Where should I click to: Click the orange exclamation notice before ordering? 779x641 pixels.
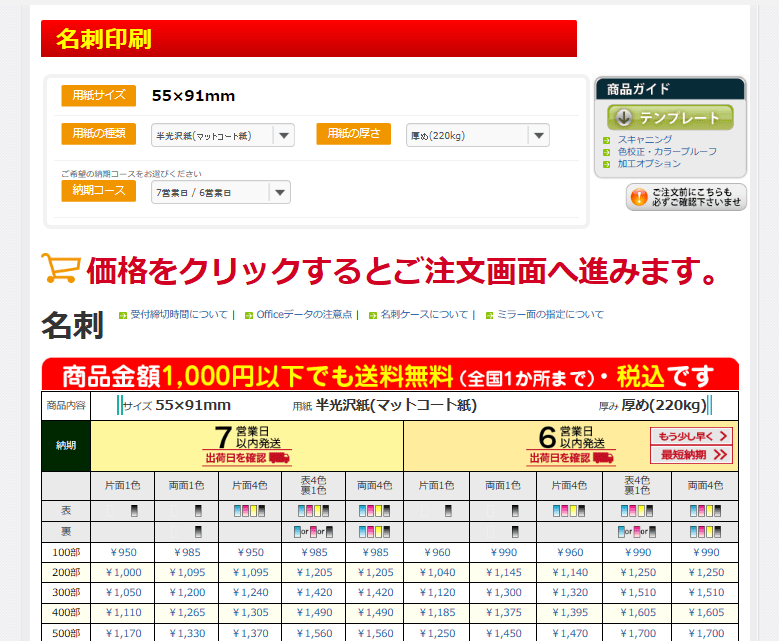pyautogui.click(x=686, y=197)
